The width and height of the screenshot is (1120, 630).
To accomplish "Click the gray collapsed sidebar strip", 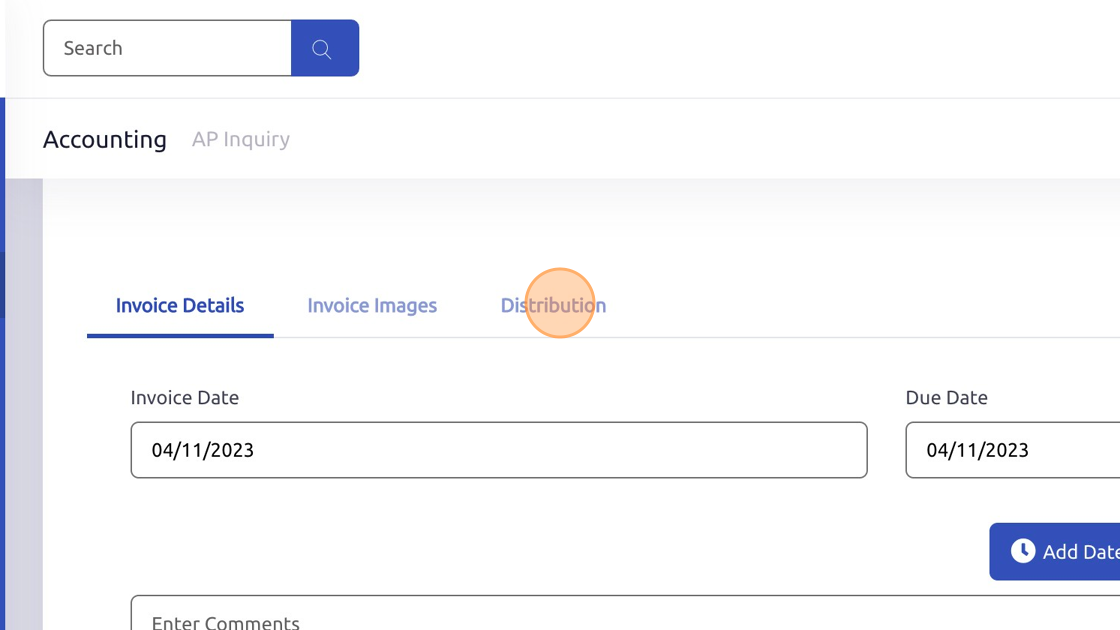I will tap(24, 404).
